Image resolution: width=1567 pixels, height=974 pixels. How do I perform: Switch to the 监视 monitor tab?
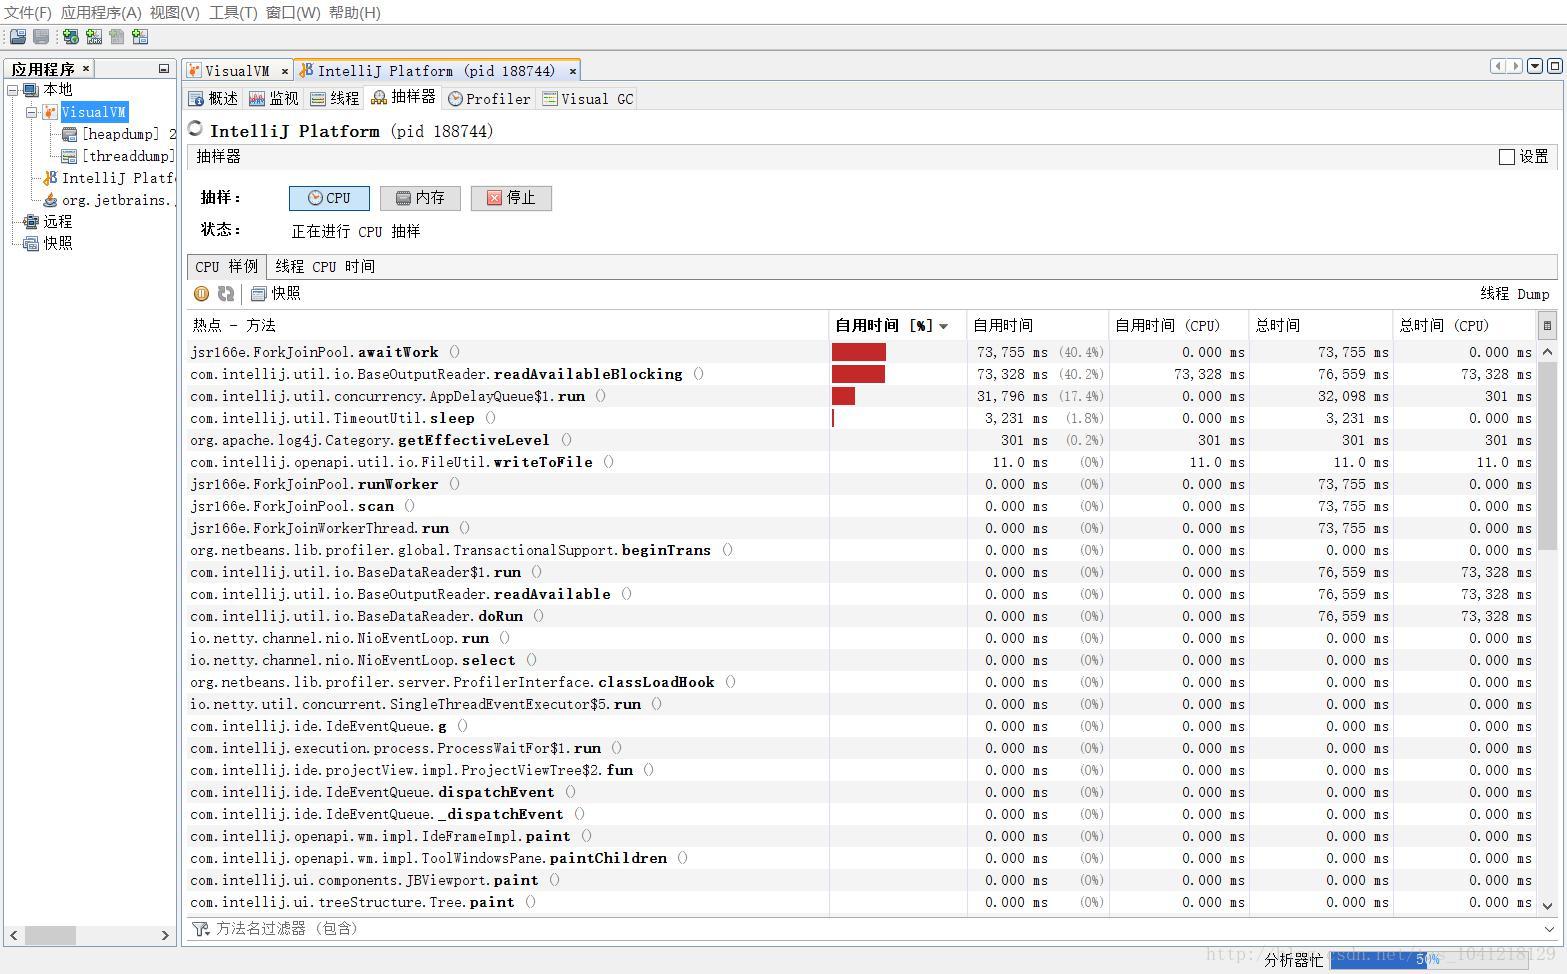[x=273, y=98]
